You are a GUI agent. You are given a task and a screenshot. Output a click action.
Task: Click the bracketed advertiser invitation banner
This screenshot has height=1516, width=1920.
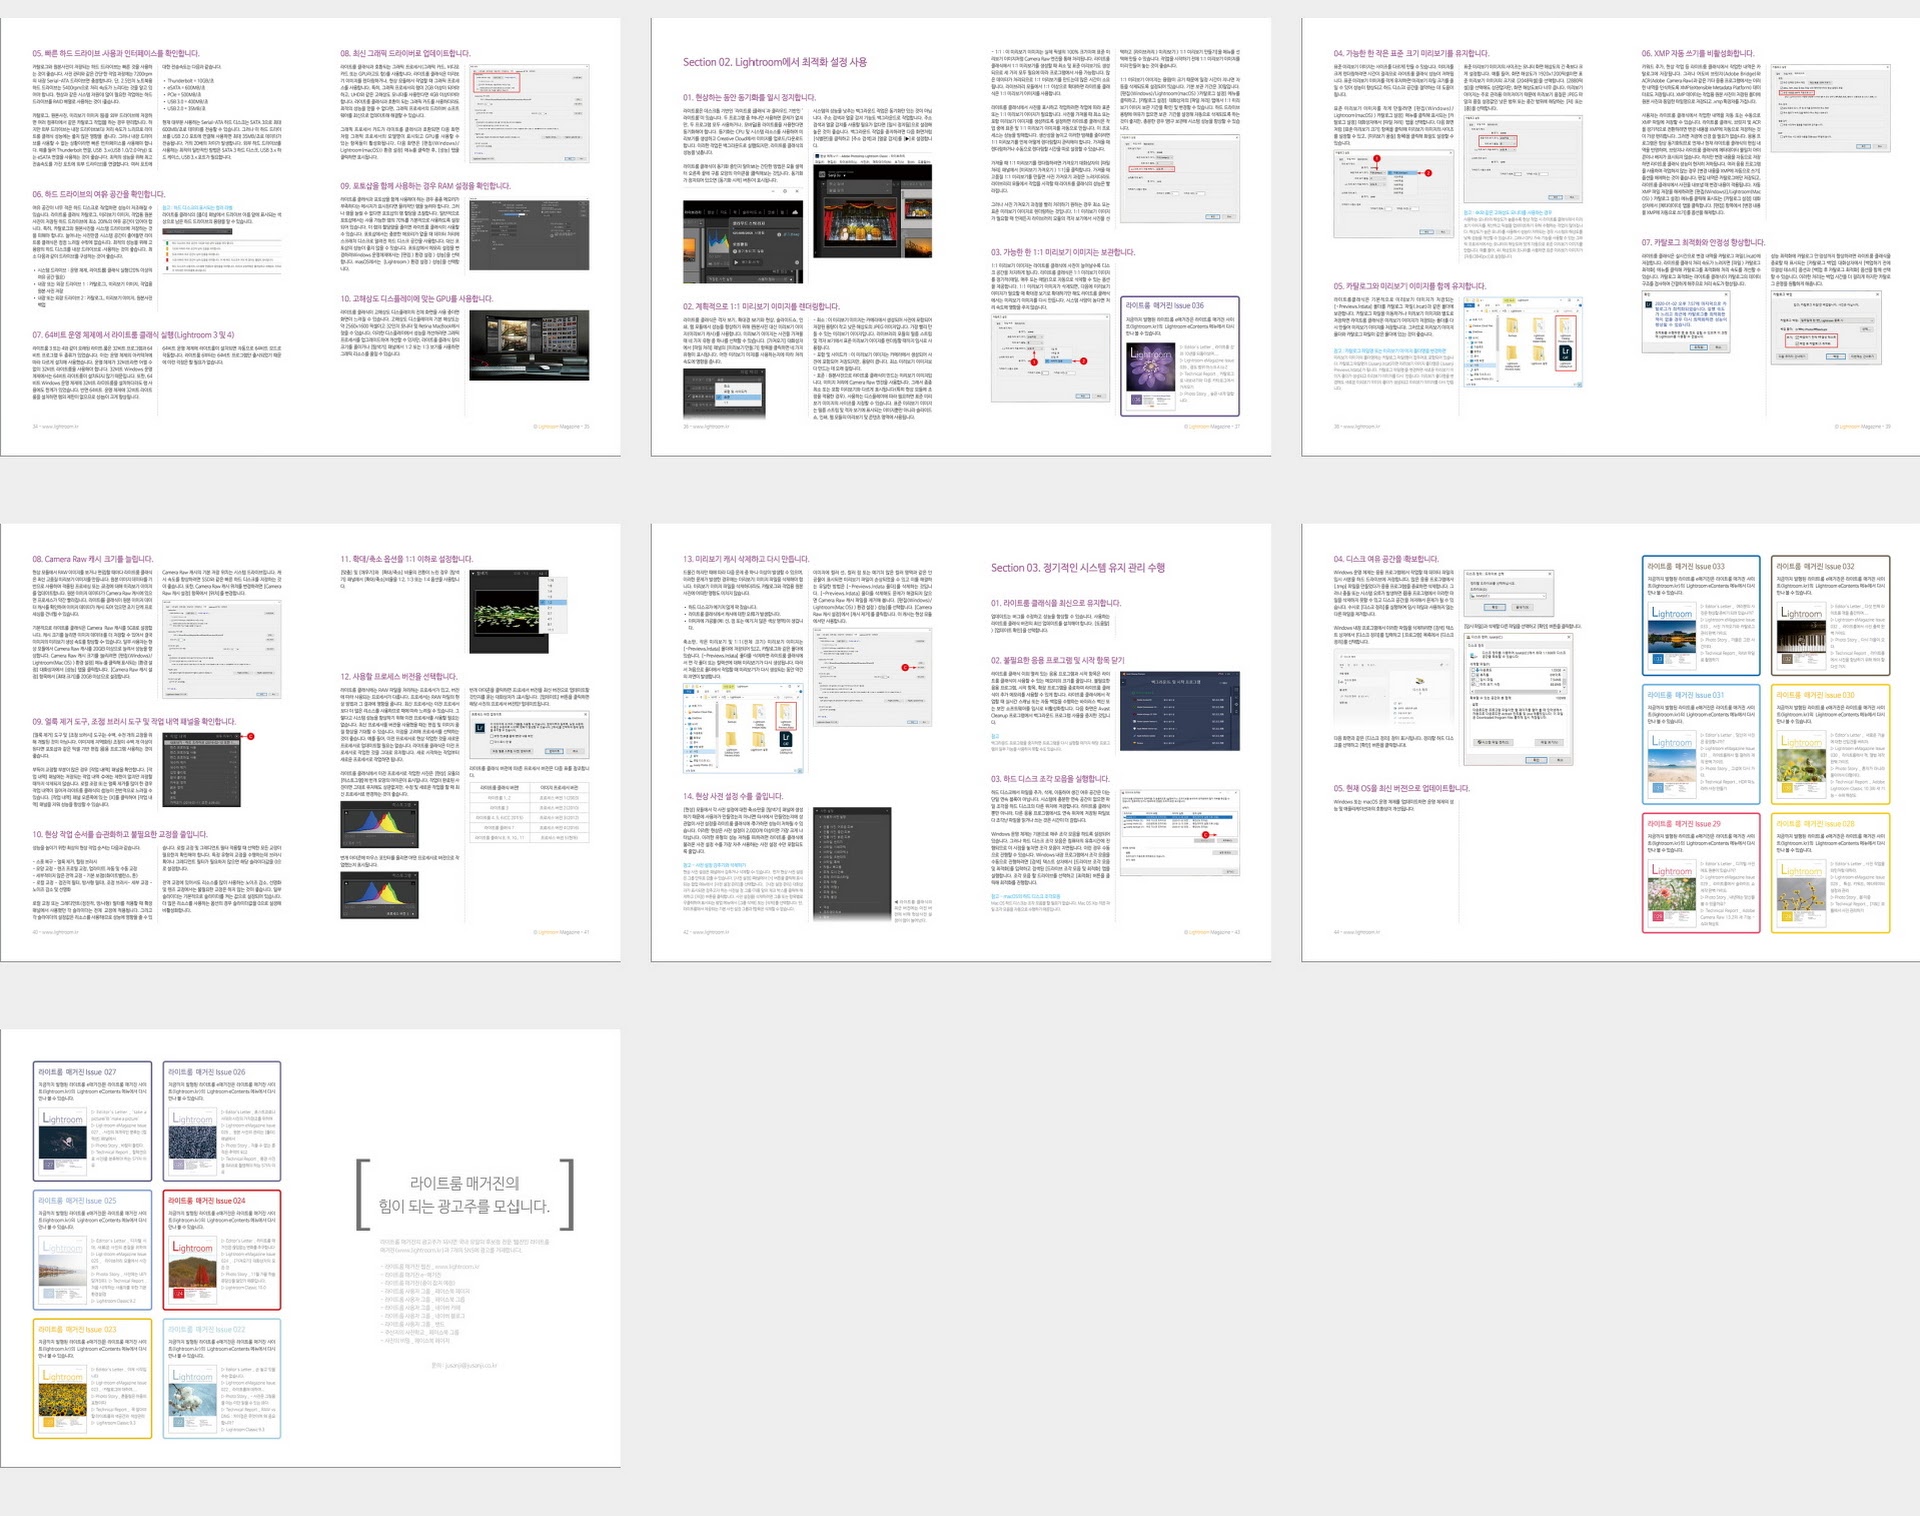tap(465, 1194)
